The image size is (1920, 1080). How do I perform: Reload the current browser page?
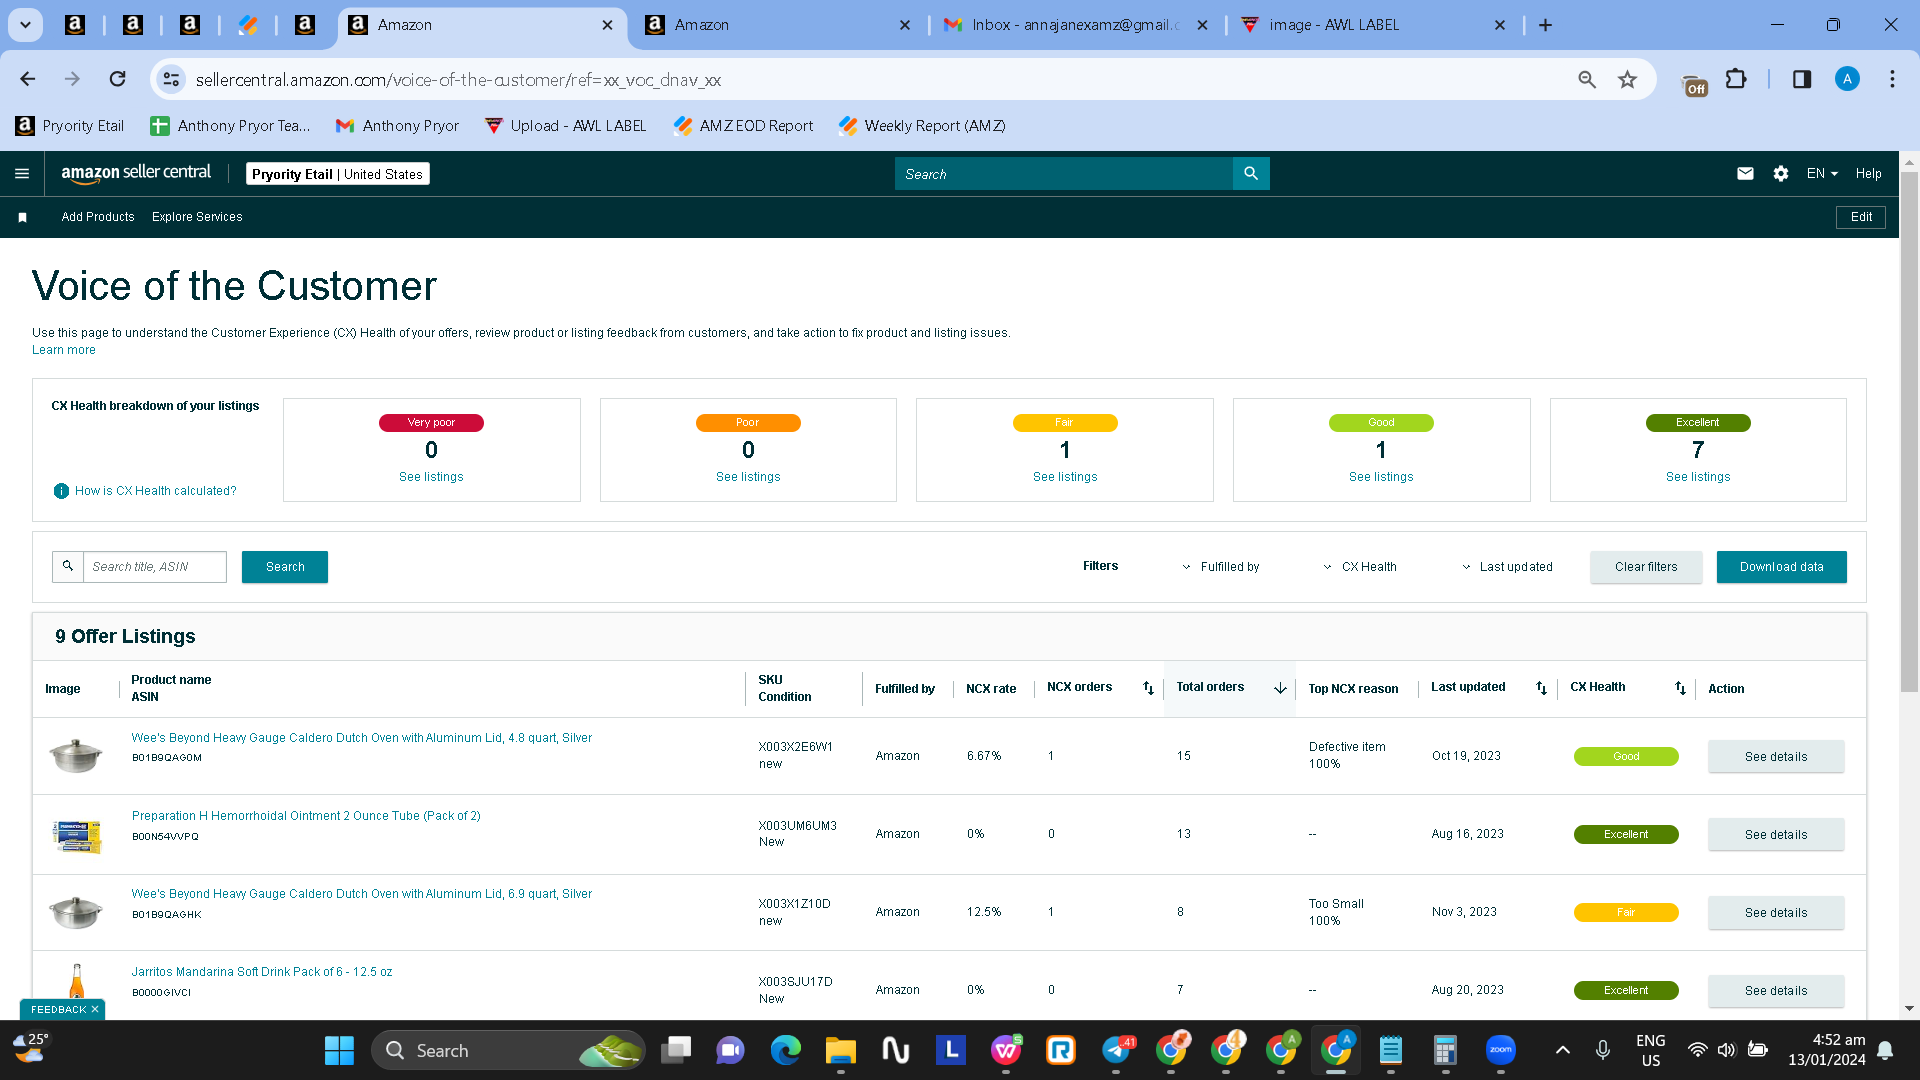coord(118,79)
